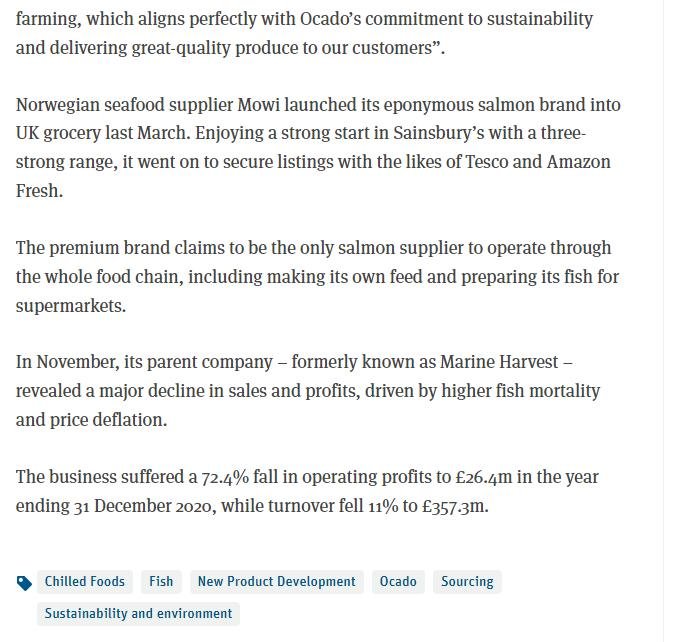678x642 pixels.
Task: Click the Ocado topic tag
Action: [398, 582]
